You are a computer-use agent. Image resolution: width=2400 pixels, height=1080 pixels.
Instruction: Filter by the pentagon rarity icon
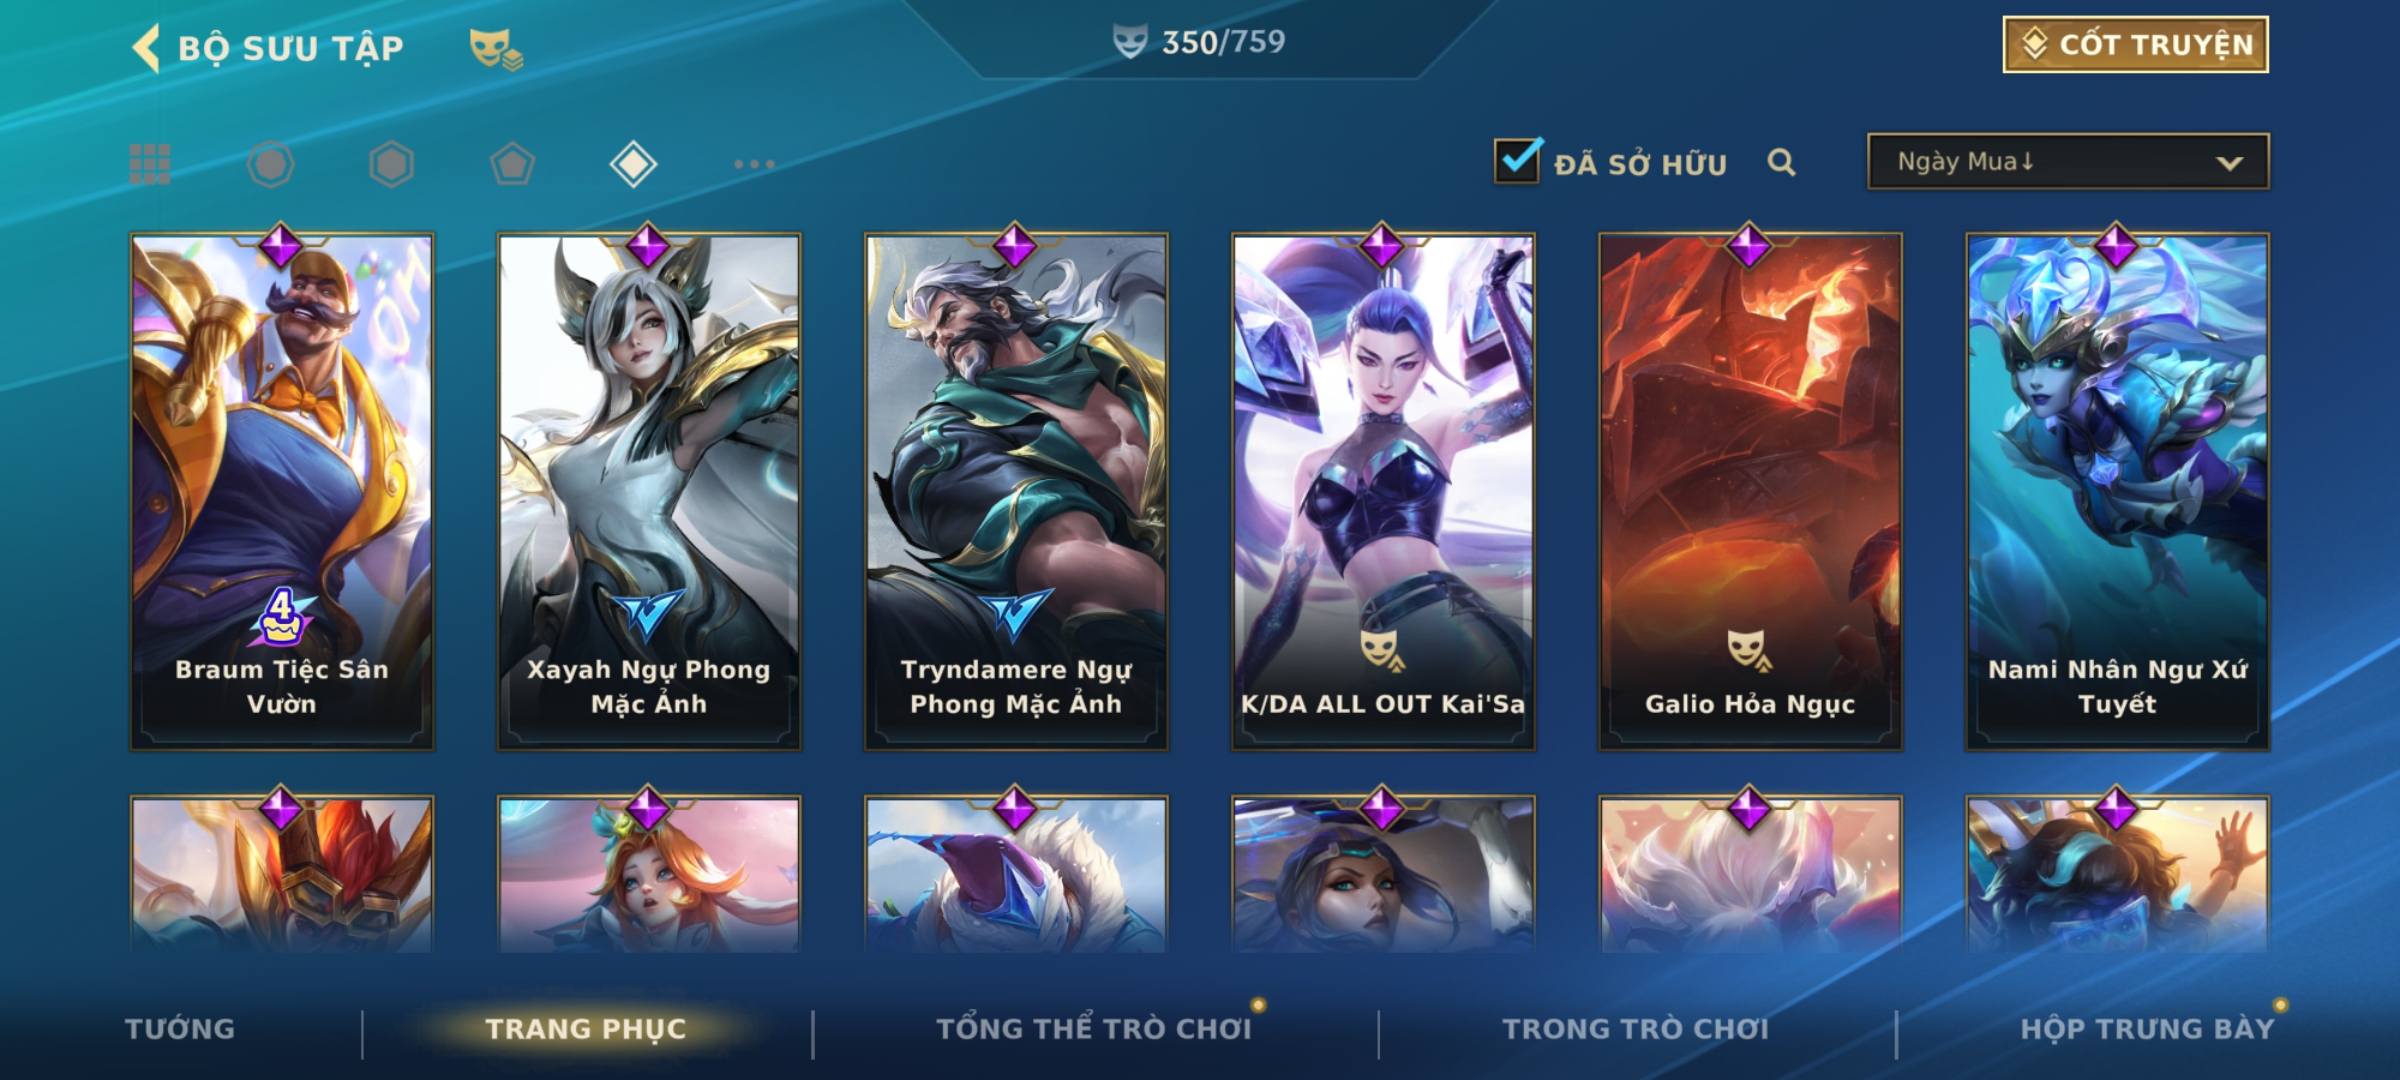pos(512,164)
